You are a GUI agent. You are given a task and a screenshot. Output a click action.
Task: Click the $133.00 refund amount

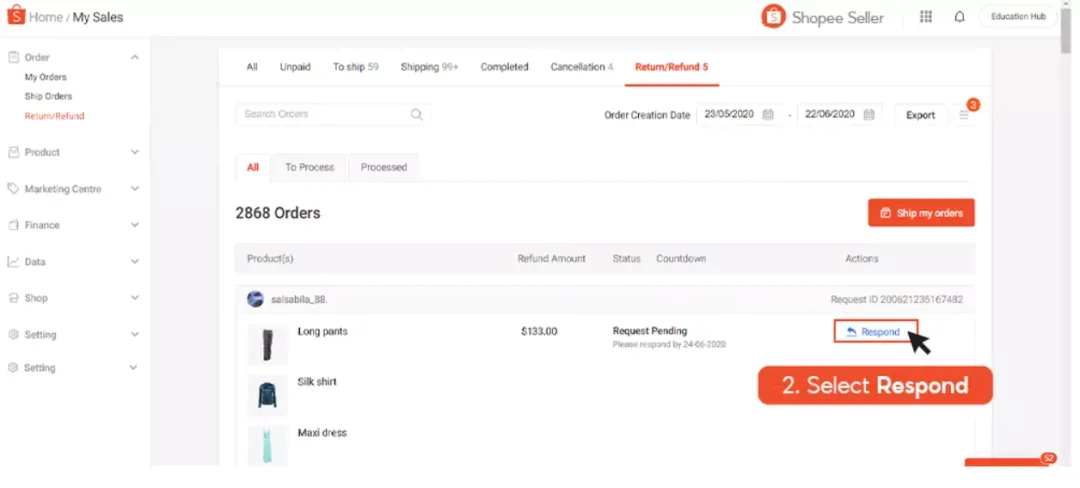coord(539,331)
